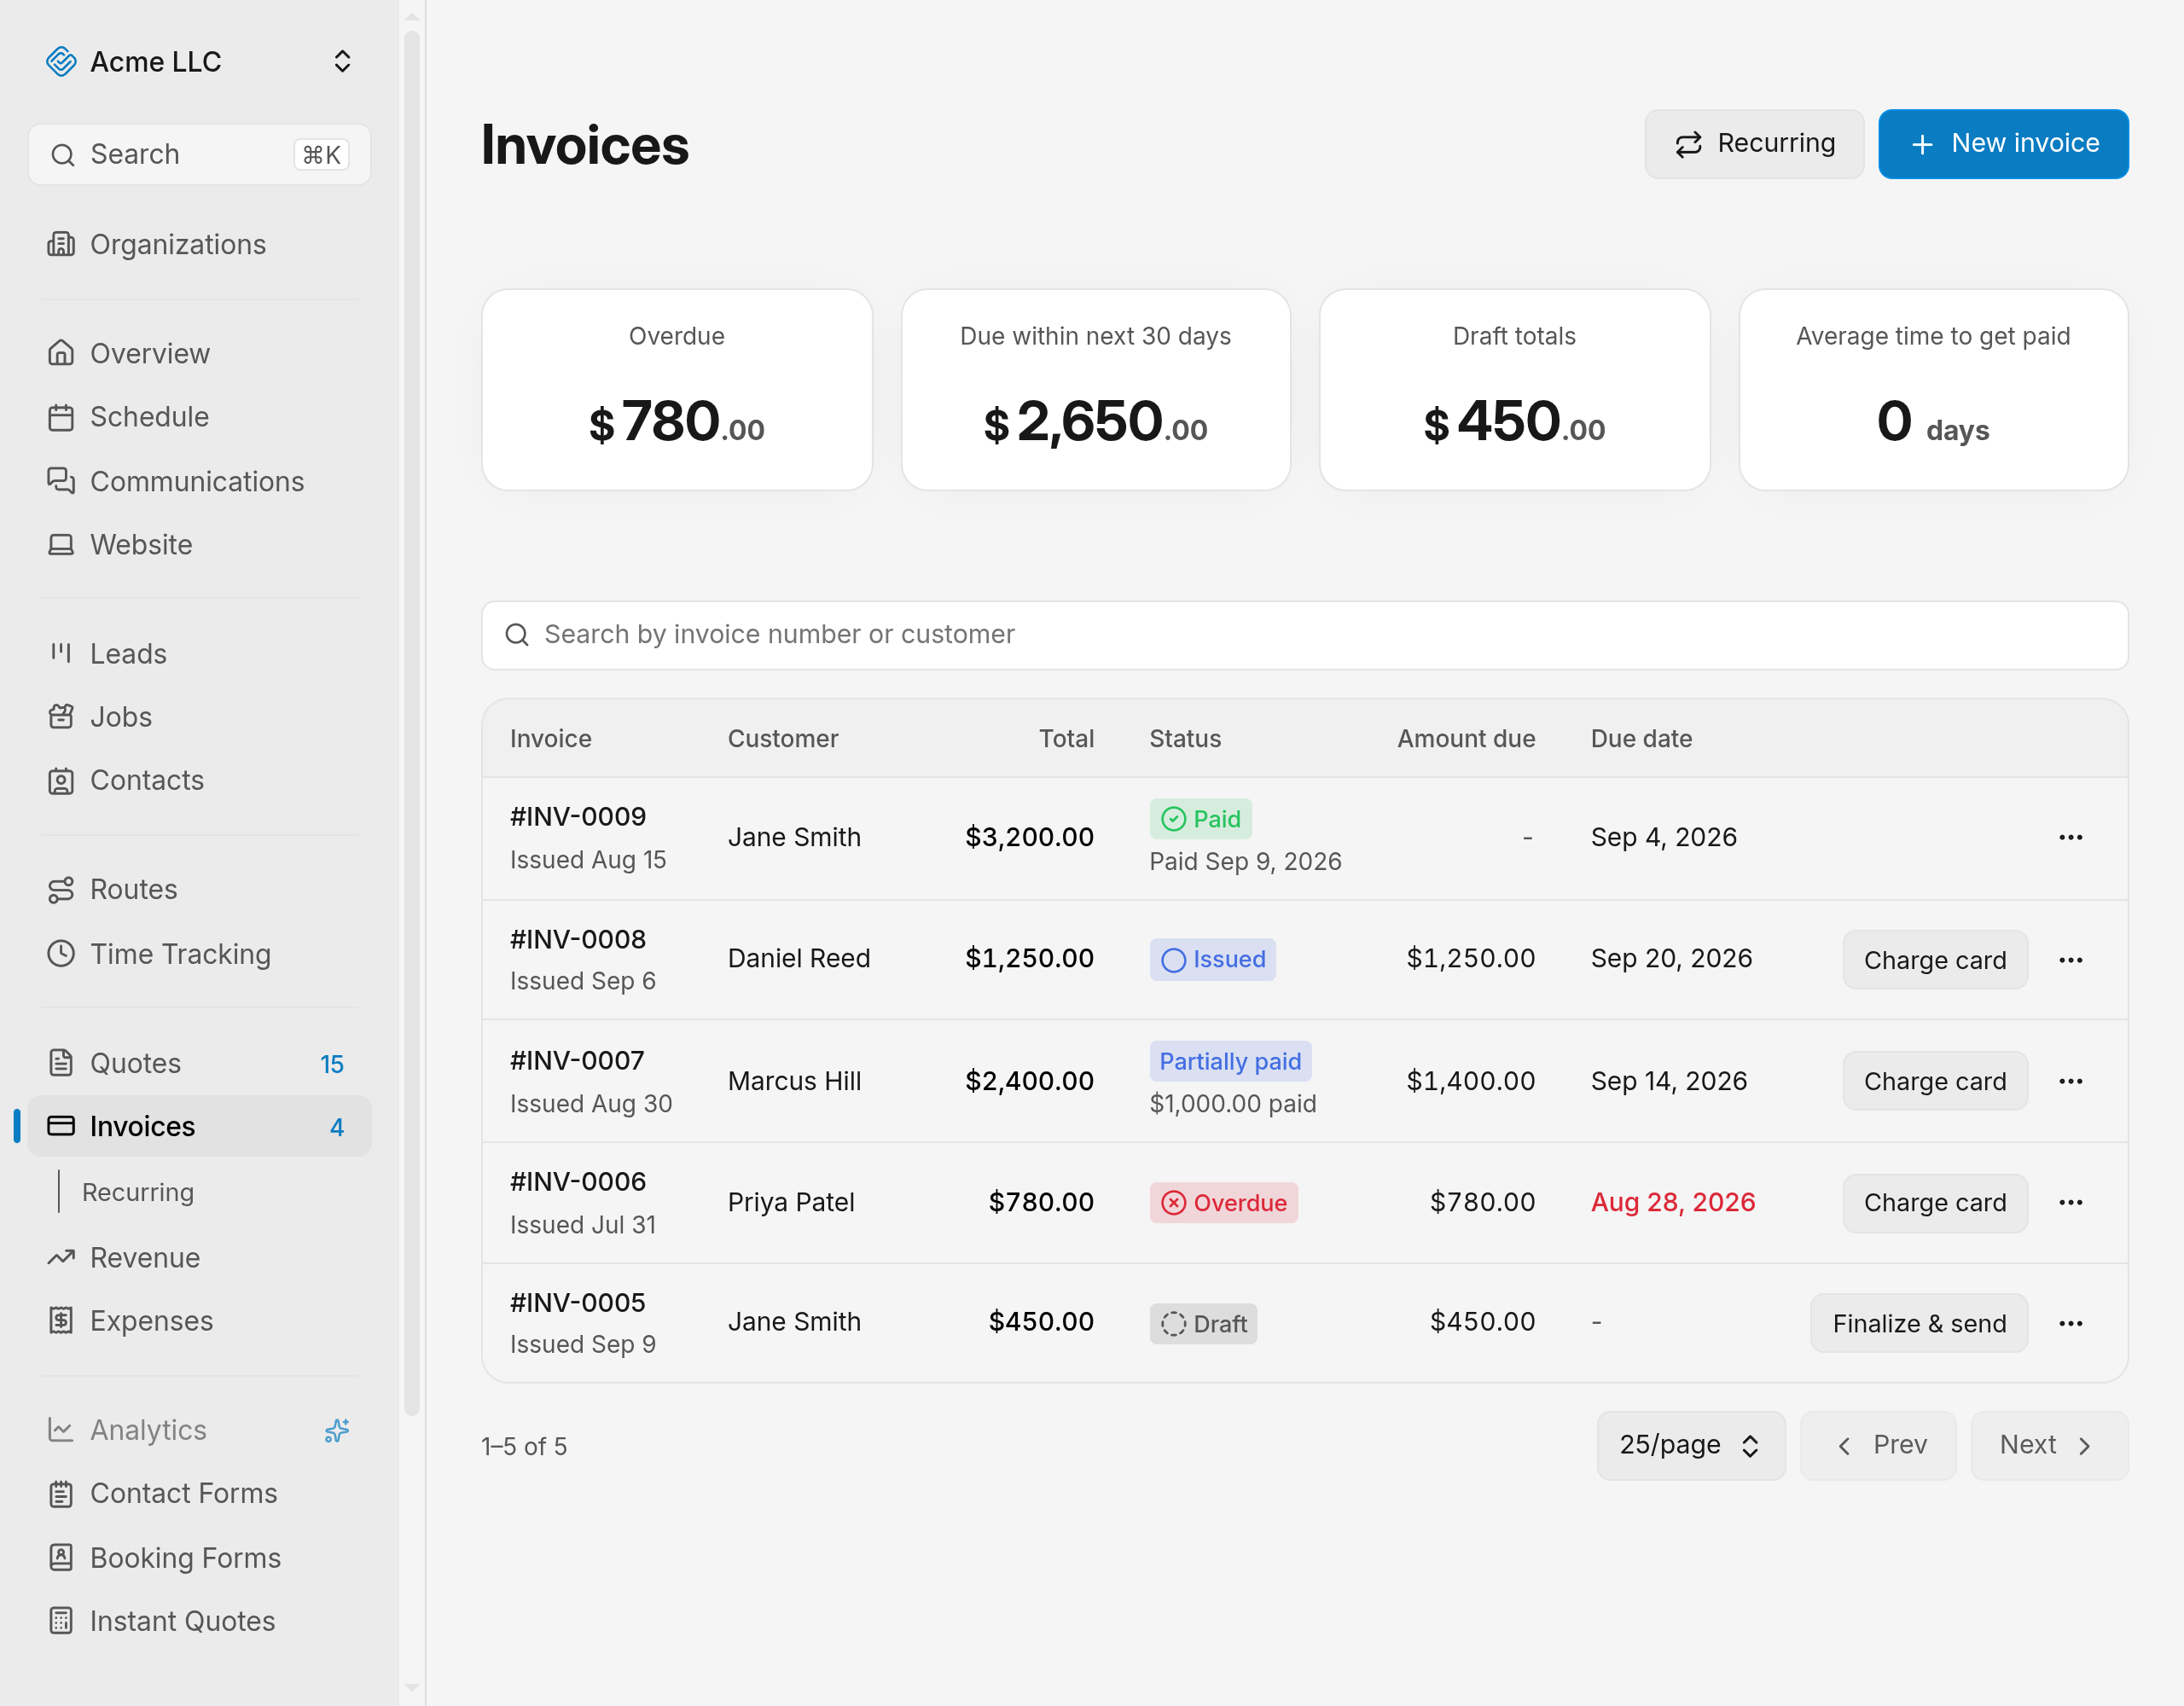This screenshot has height=1706, width=2184.
Task: Open Instant Quotes
Action: click(x=199, y=1620)
